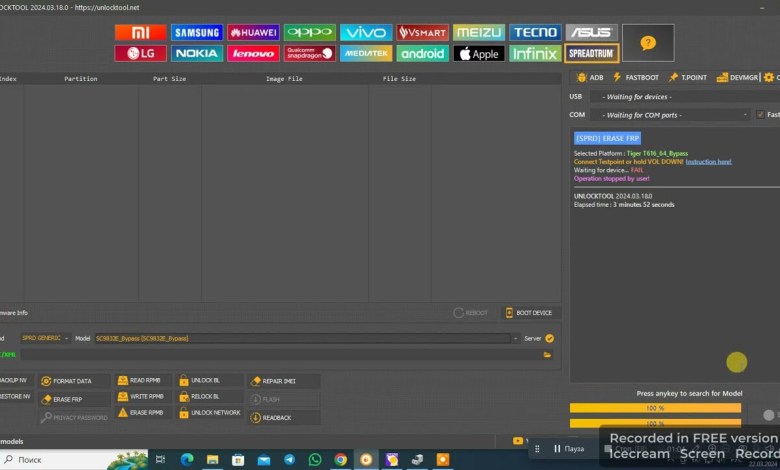Viewport: 780px width, 470px height.
Task: Click the Image File column header
Action: tap(284, 79)
